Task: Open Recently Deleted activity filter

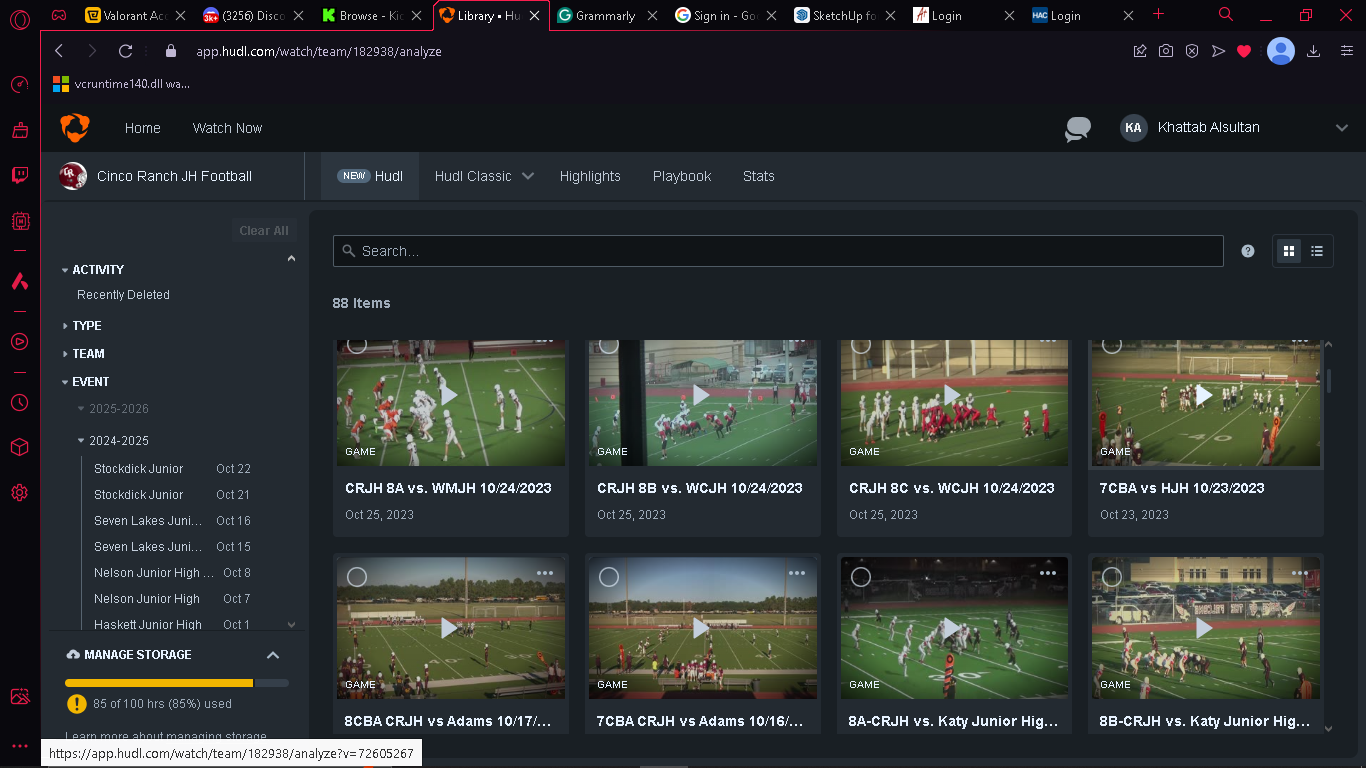Action: click(x=123, y=295)
